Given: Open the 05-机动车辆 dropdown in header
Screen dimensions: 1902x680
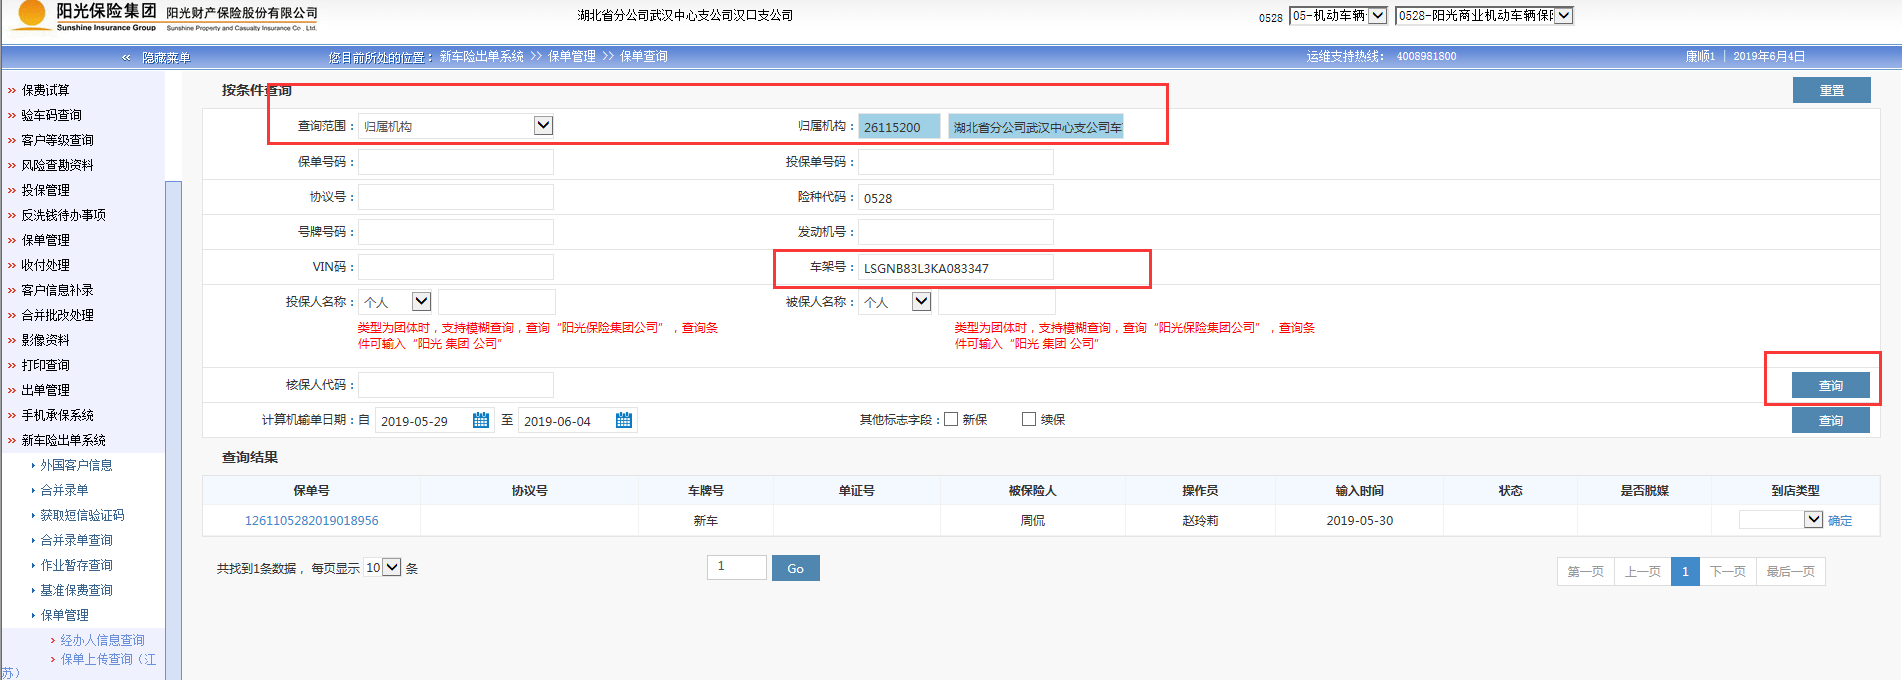Looking at the screenshot, I should (x=1338, y=15).
